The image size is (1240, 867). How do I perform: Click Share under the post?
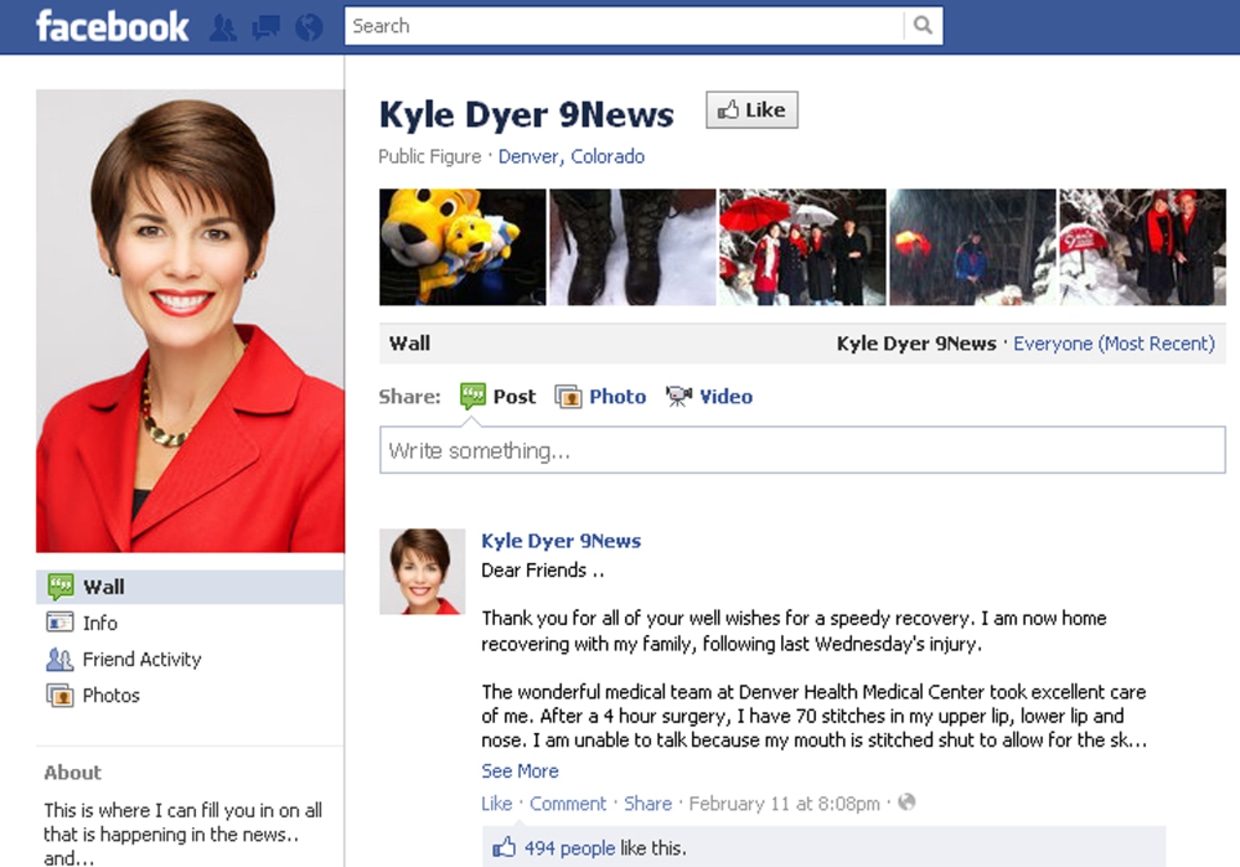point(648,803)
